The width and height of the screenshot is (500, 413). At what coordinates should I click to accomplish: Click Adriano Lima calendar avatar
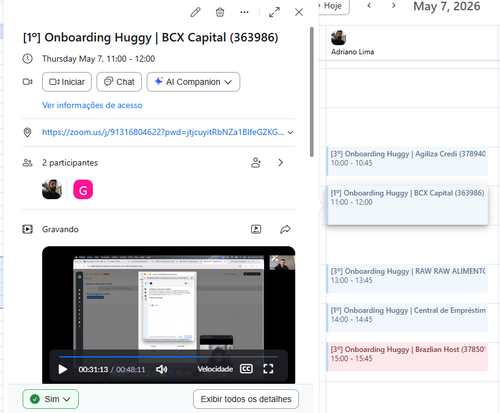[x=338, y=37]
